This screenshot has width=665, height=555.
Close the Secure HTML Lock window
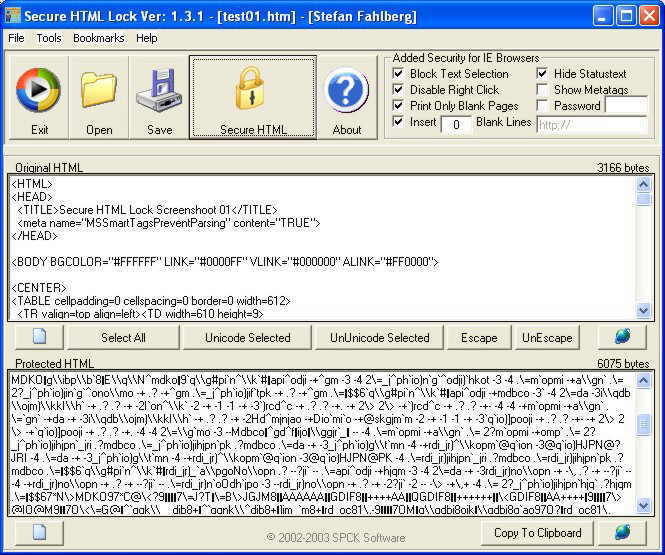click(649, 16)
